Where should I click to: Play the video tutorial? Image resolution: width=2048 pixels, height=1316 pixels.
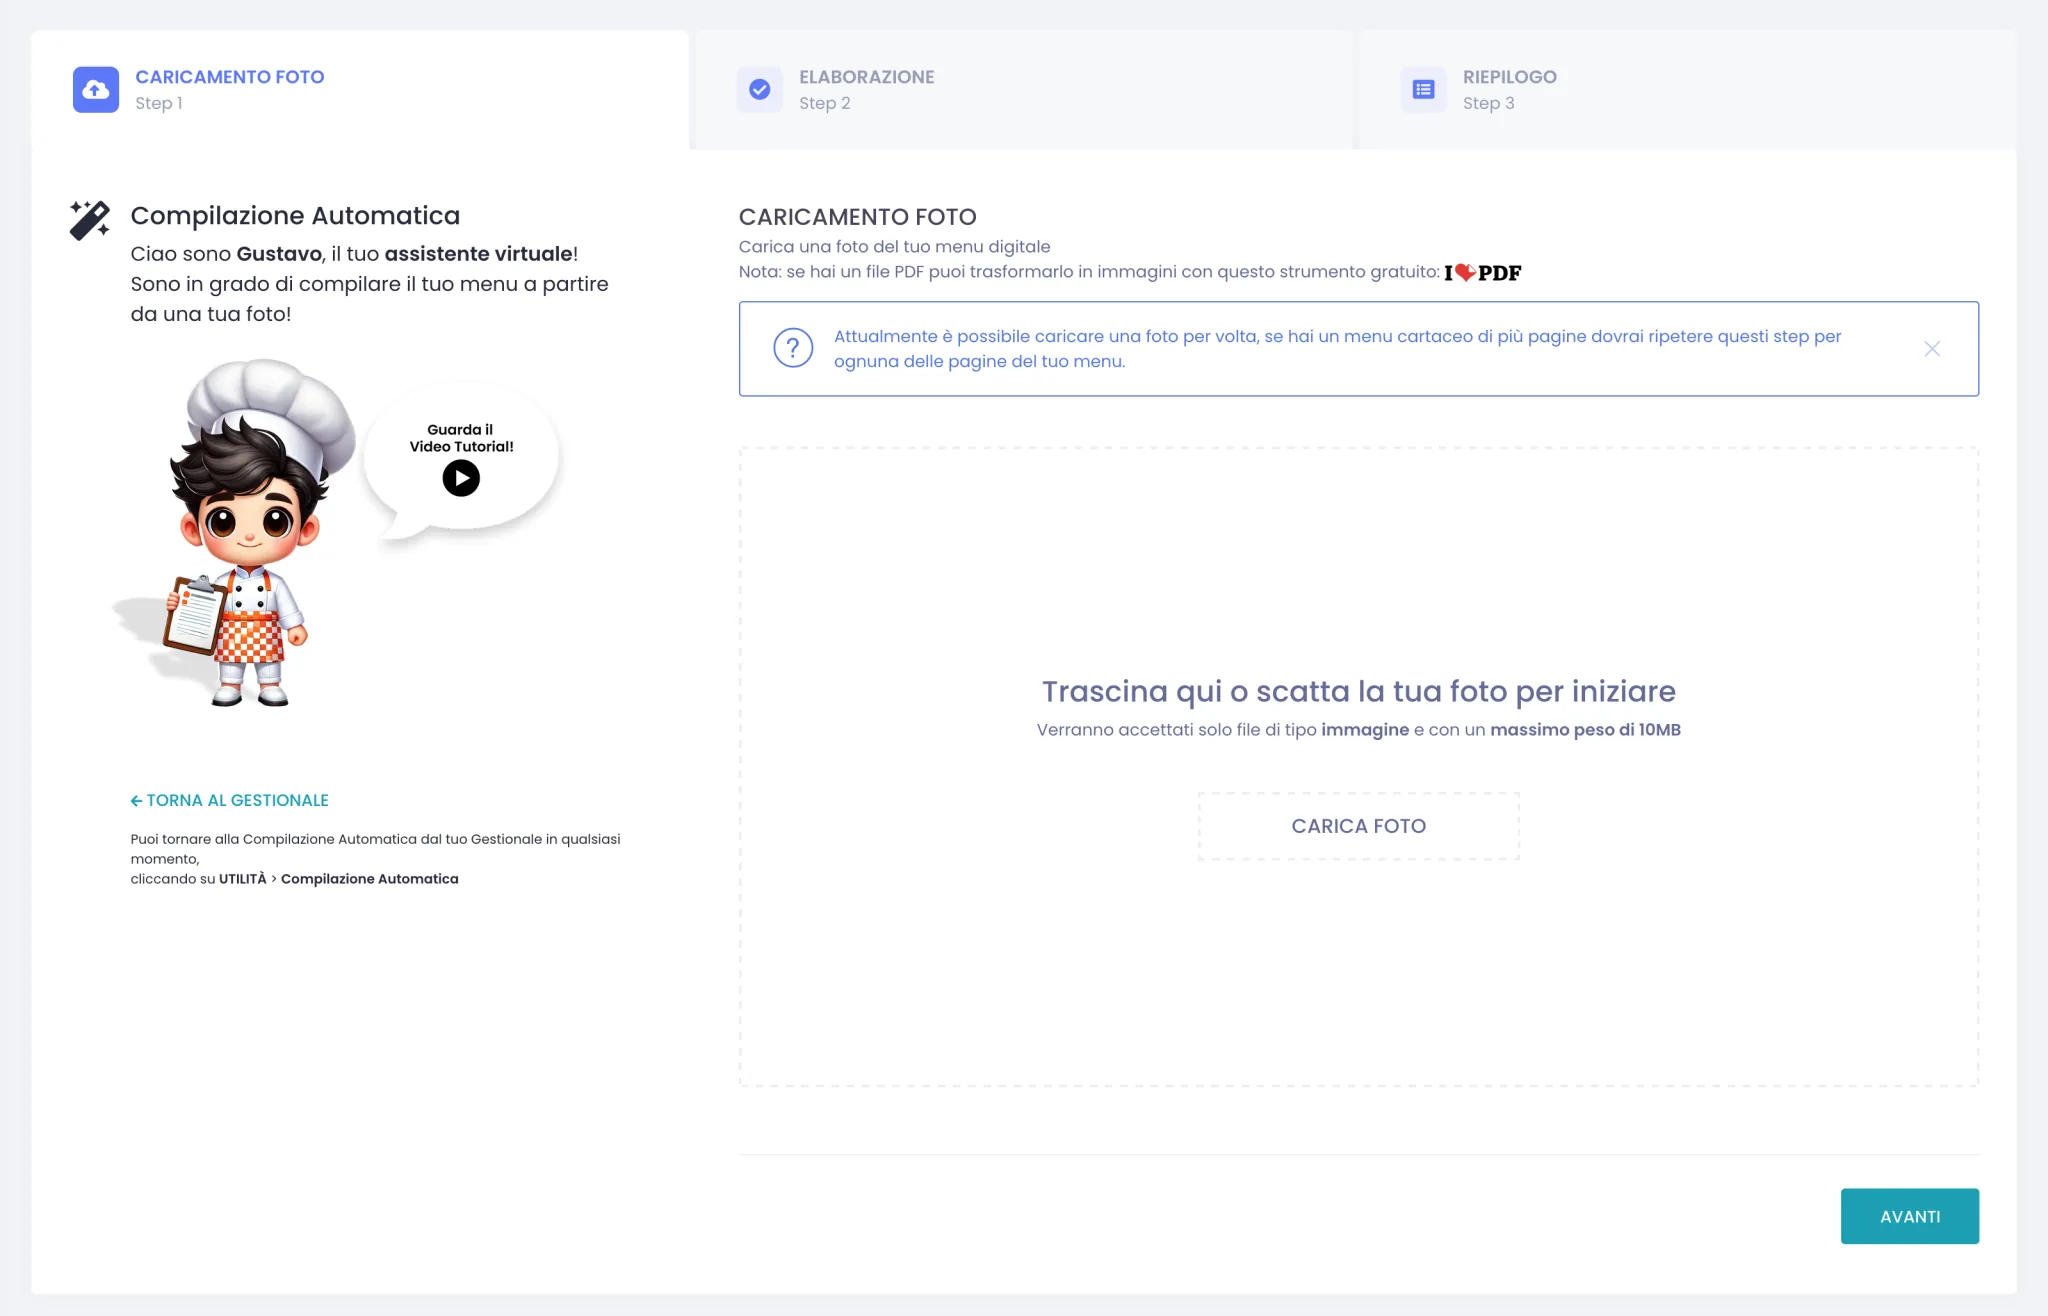coord(461,478)
